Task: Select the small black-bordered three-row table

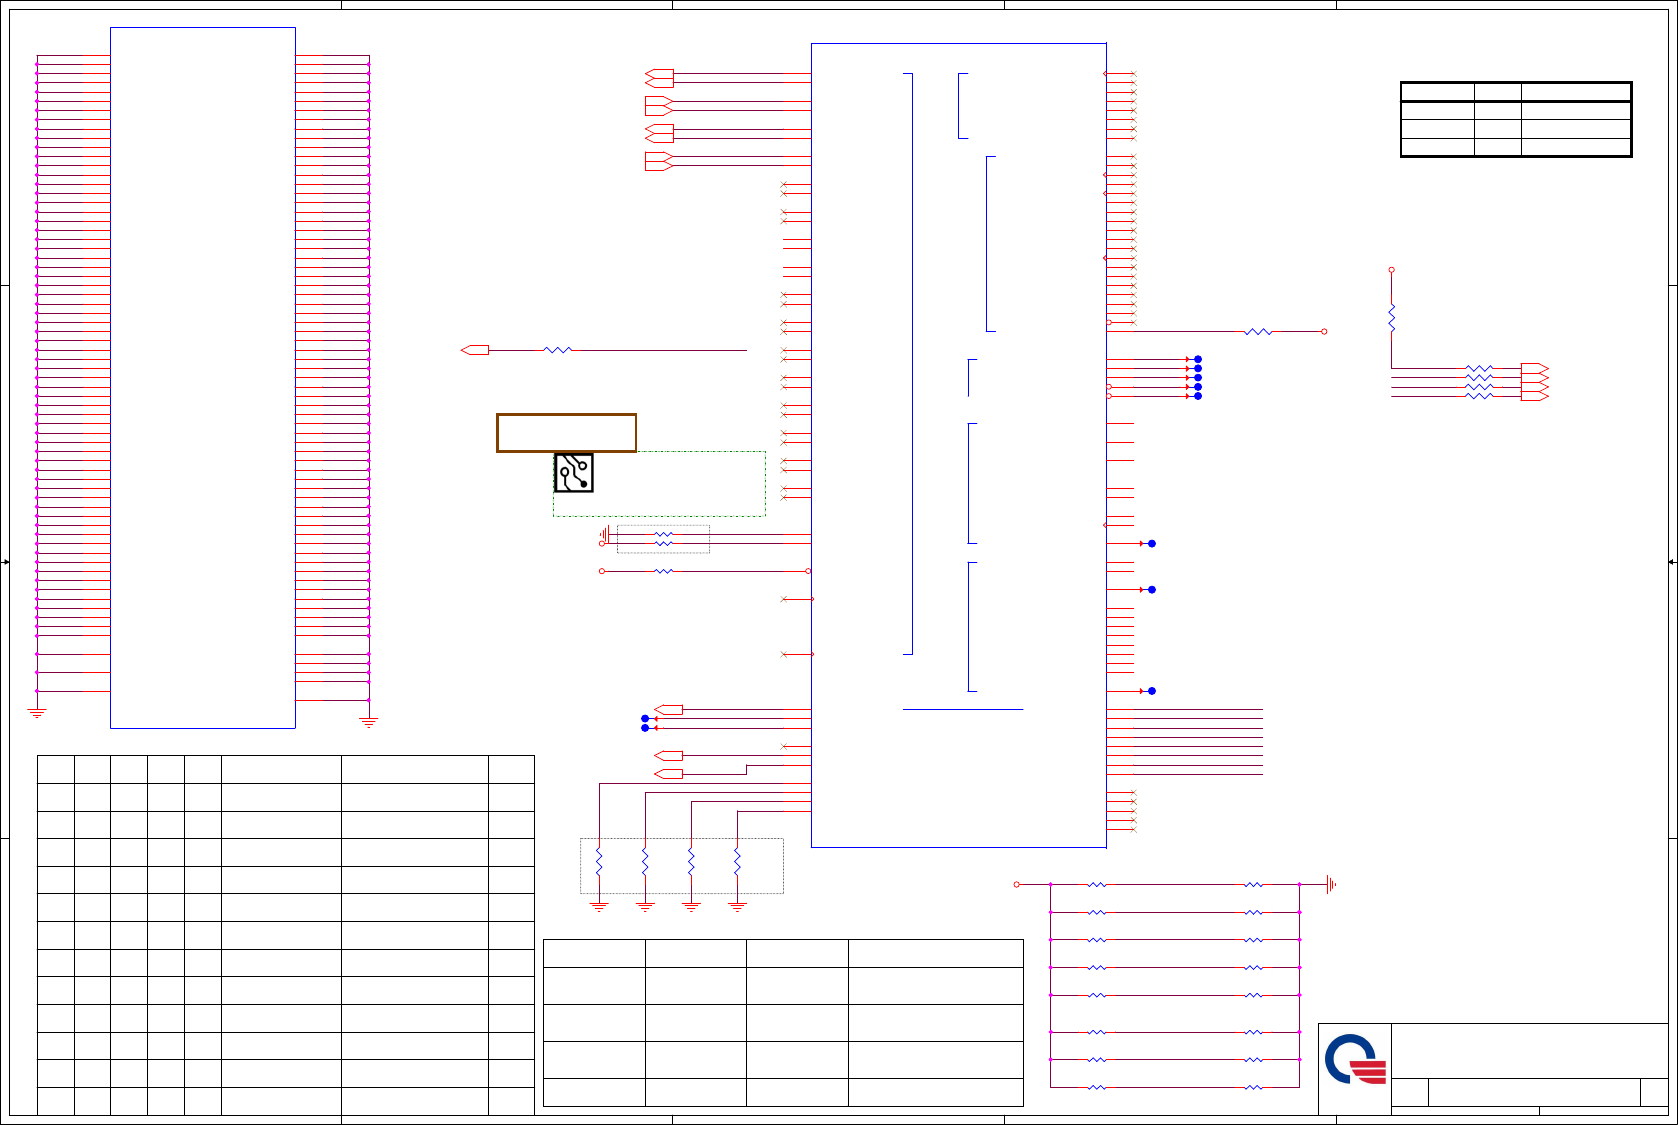Action: [1516, 120]
